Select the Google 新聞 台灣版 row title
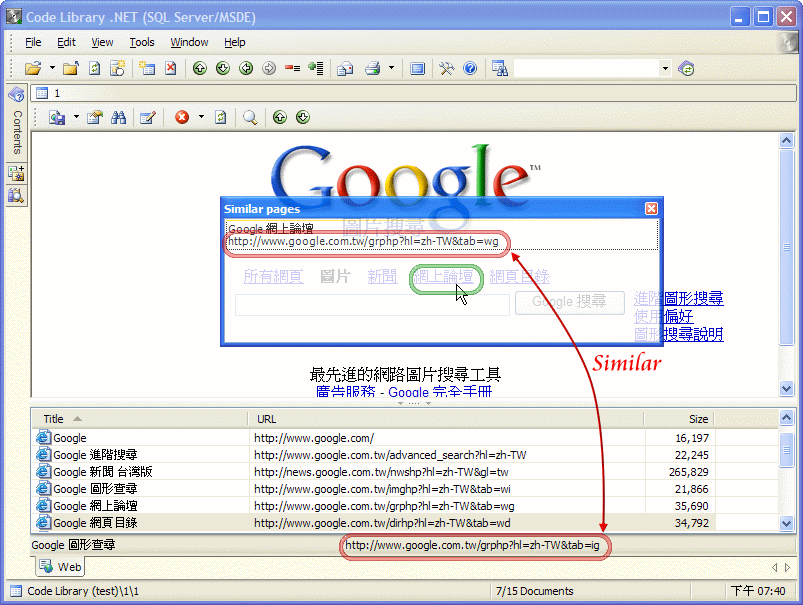Image resolution: width=803 pixels, height=605 pixels. point(103,472)
